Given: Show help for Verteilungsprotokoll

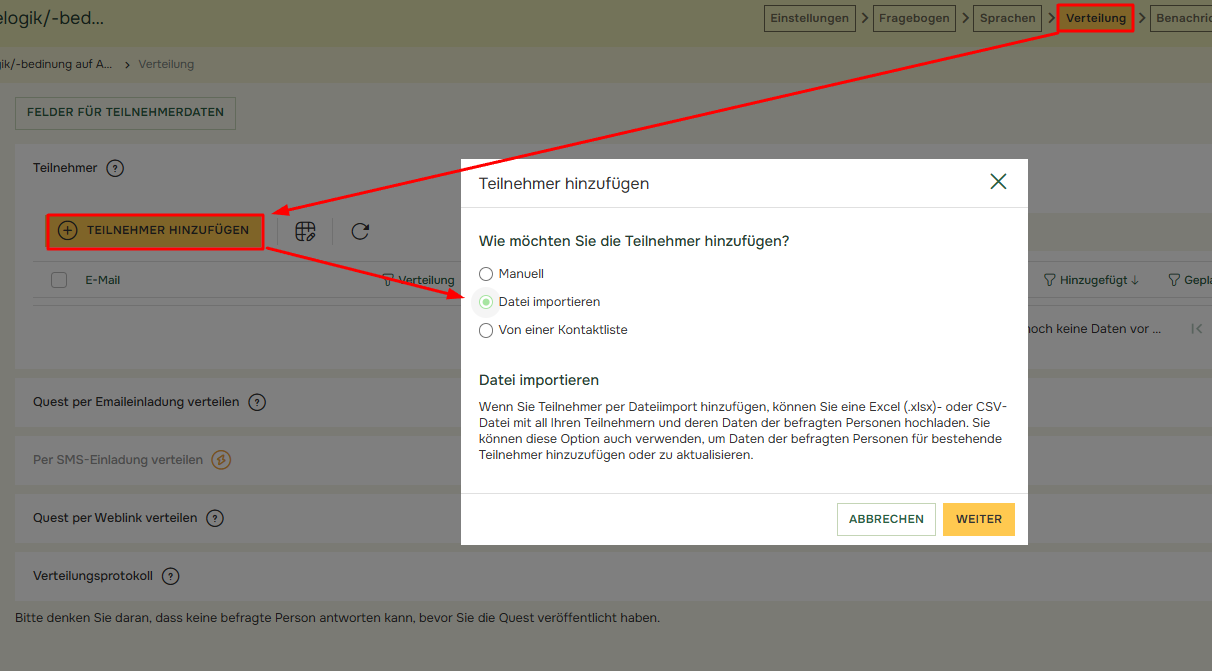Looking at the screenshot, I should tap(171, 576).
